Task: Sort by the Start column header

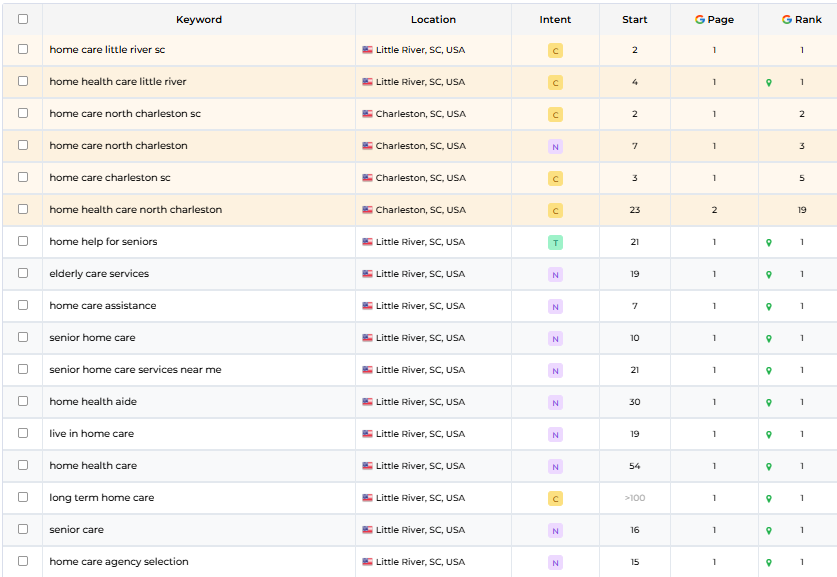Action: click(x=635, y=20)
